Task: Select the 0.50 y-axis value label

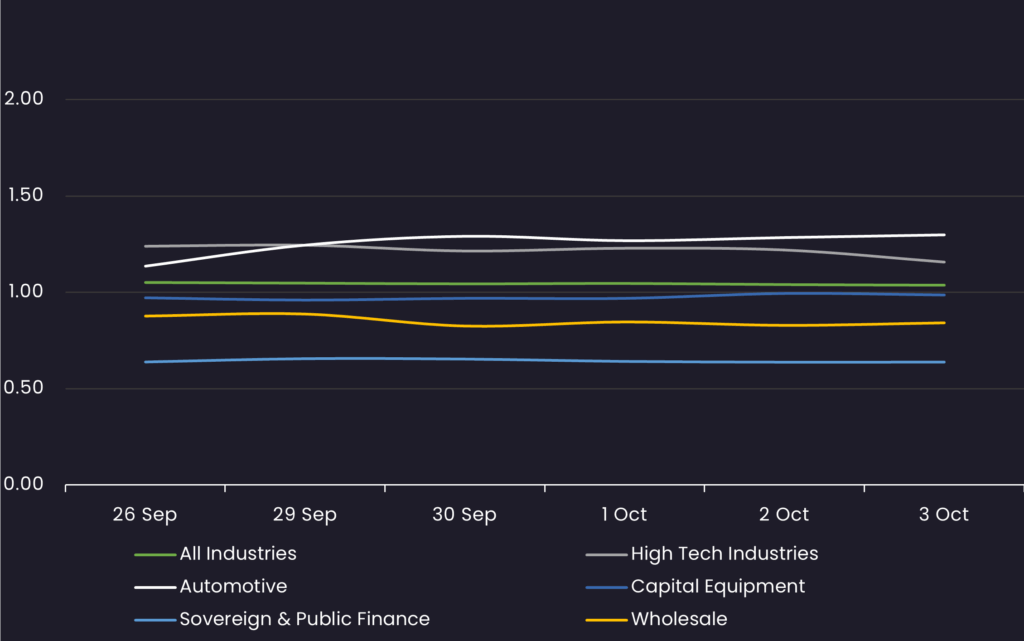Action: click(x=24, y=388)
